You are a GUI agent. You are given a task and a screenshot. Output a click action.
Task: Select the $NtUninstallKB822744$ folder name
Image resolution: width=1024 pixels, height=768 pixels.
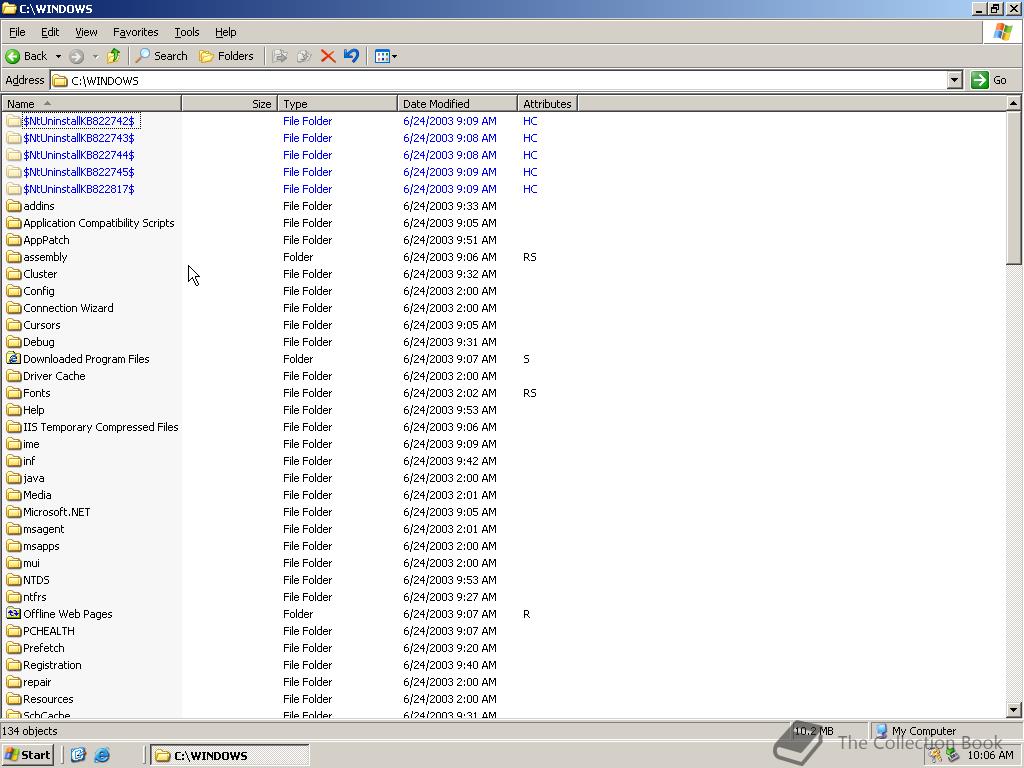point(79,155)
